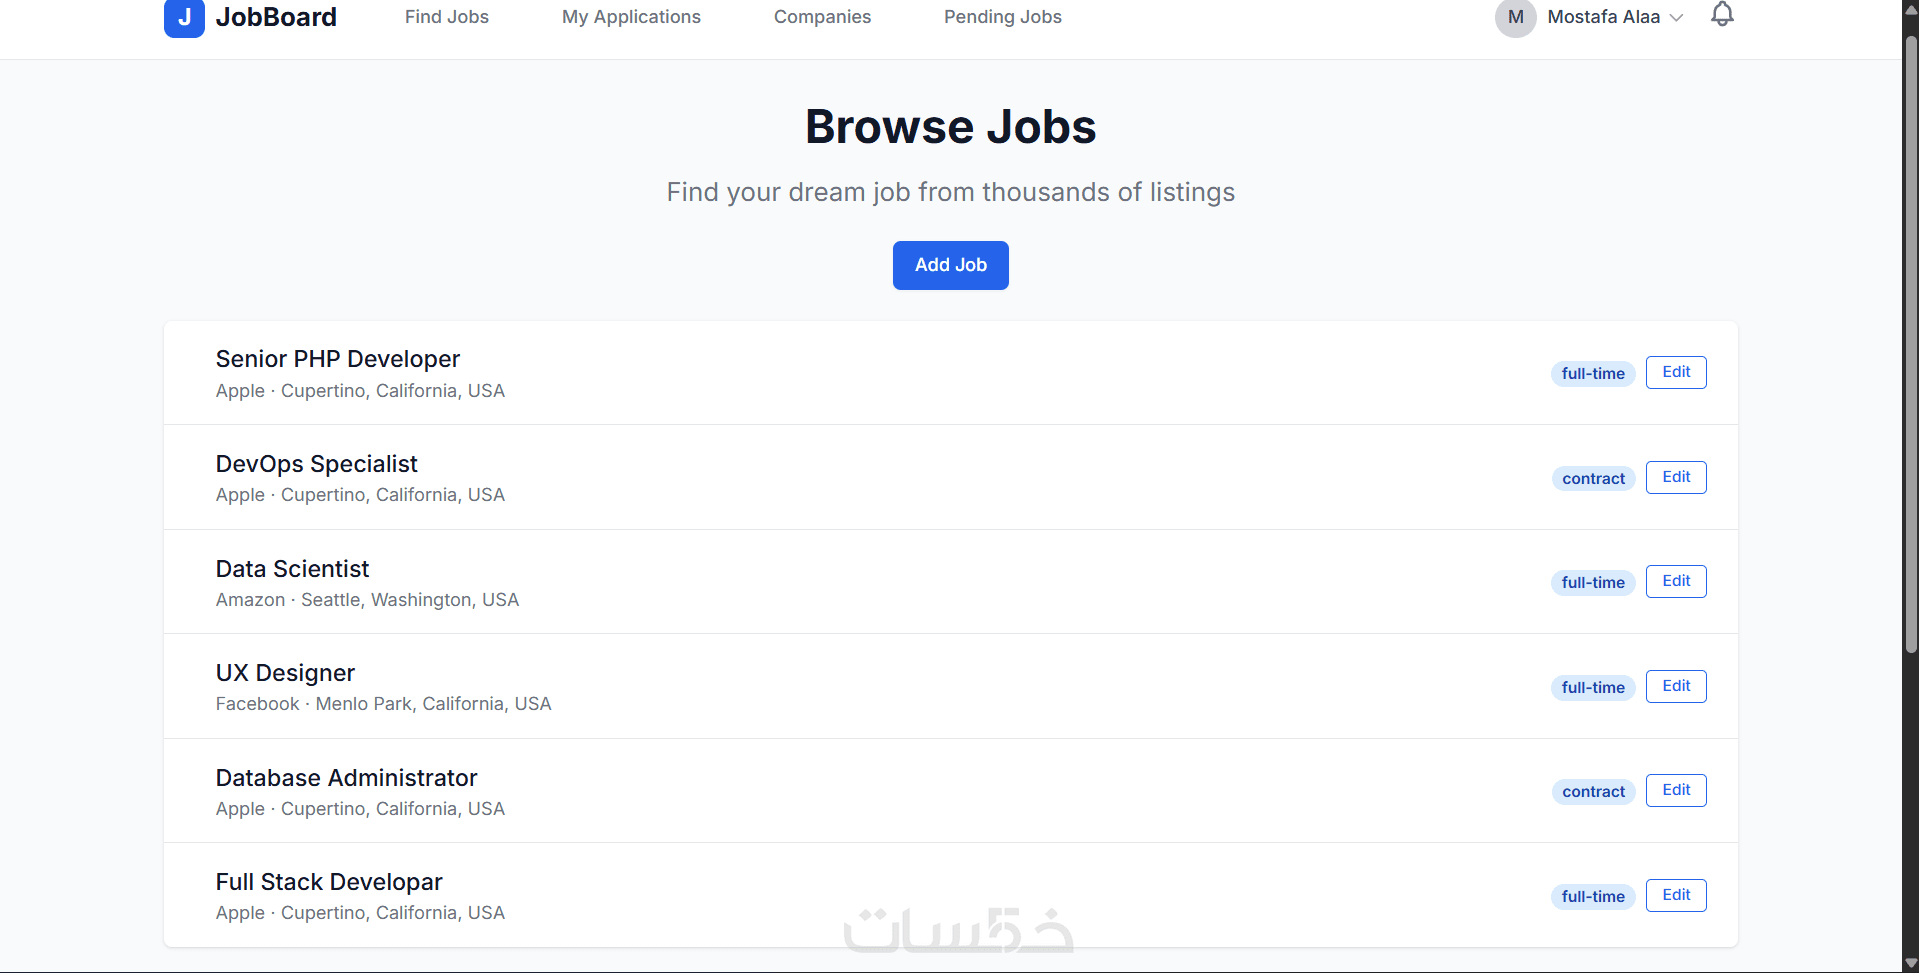The height and width of the screenshot is (973, 1919).
Task: Click the M user avatar circle
Action: [x=1515, y=18]
